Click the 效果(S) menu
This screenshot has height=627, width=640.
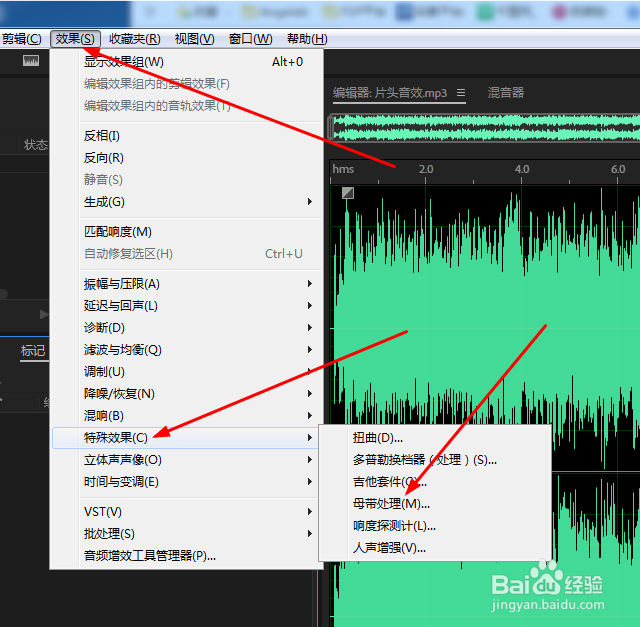point(75,39)
